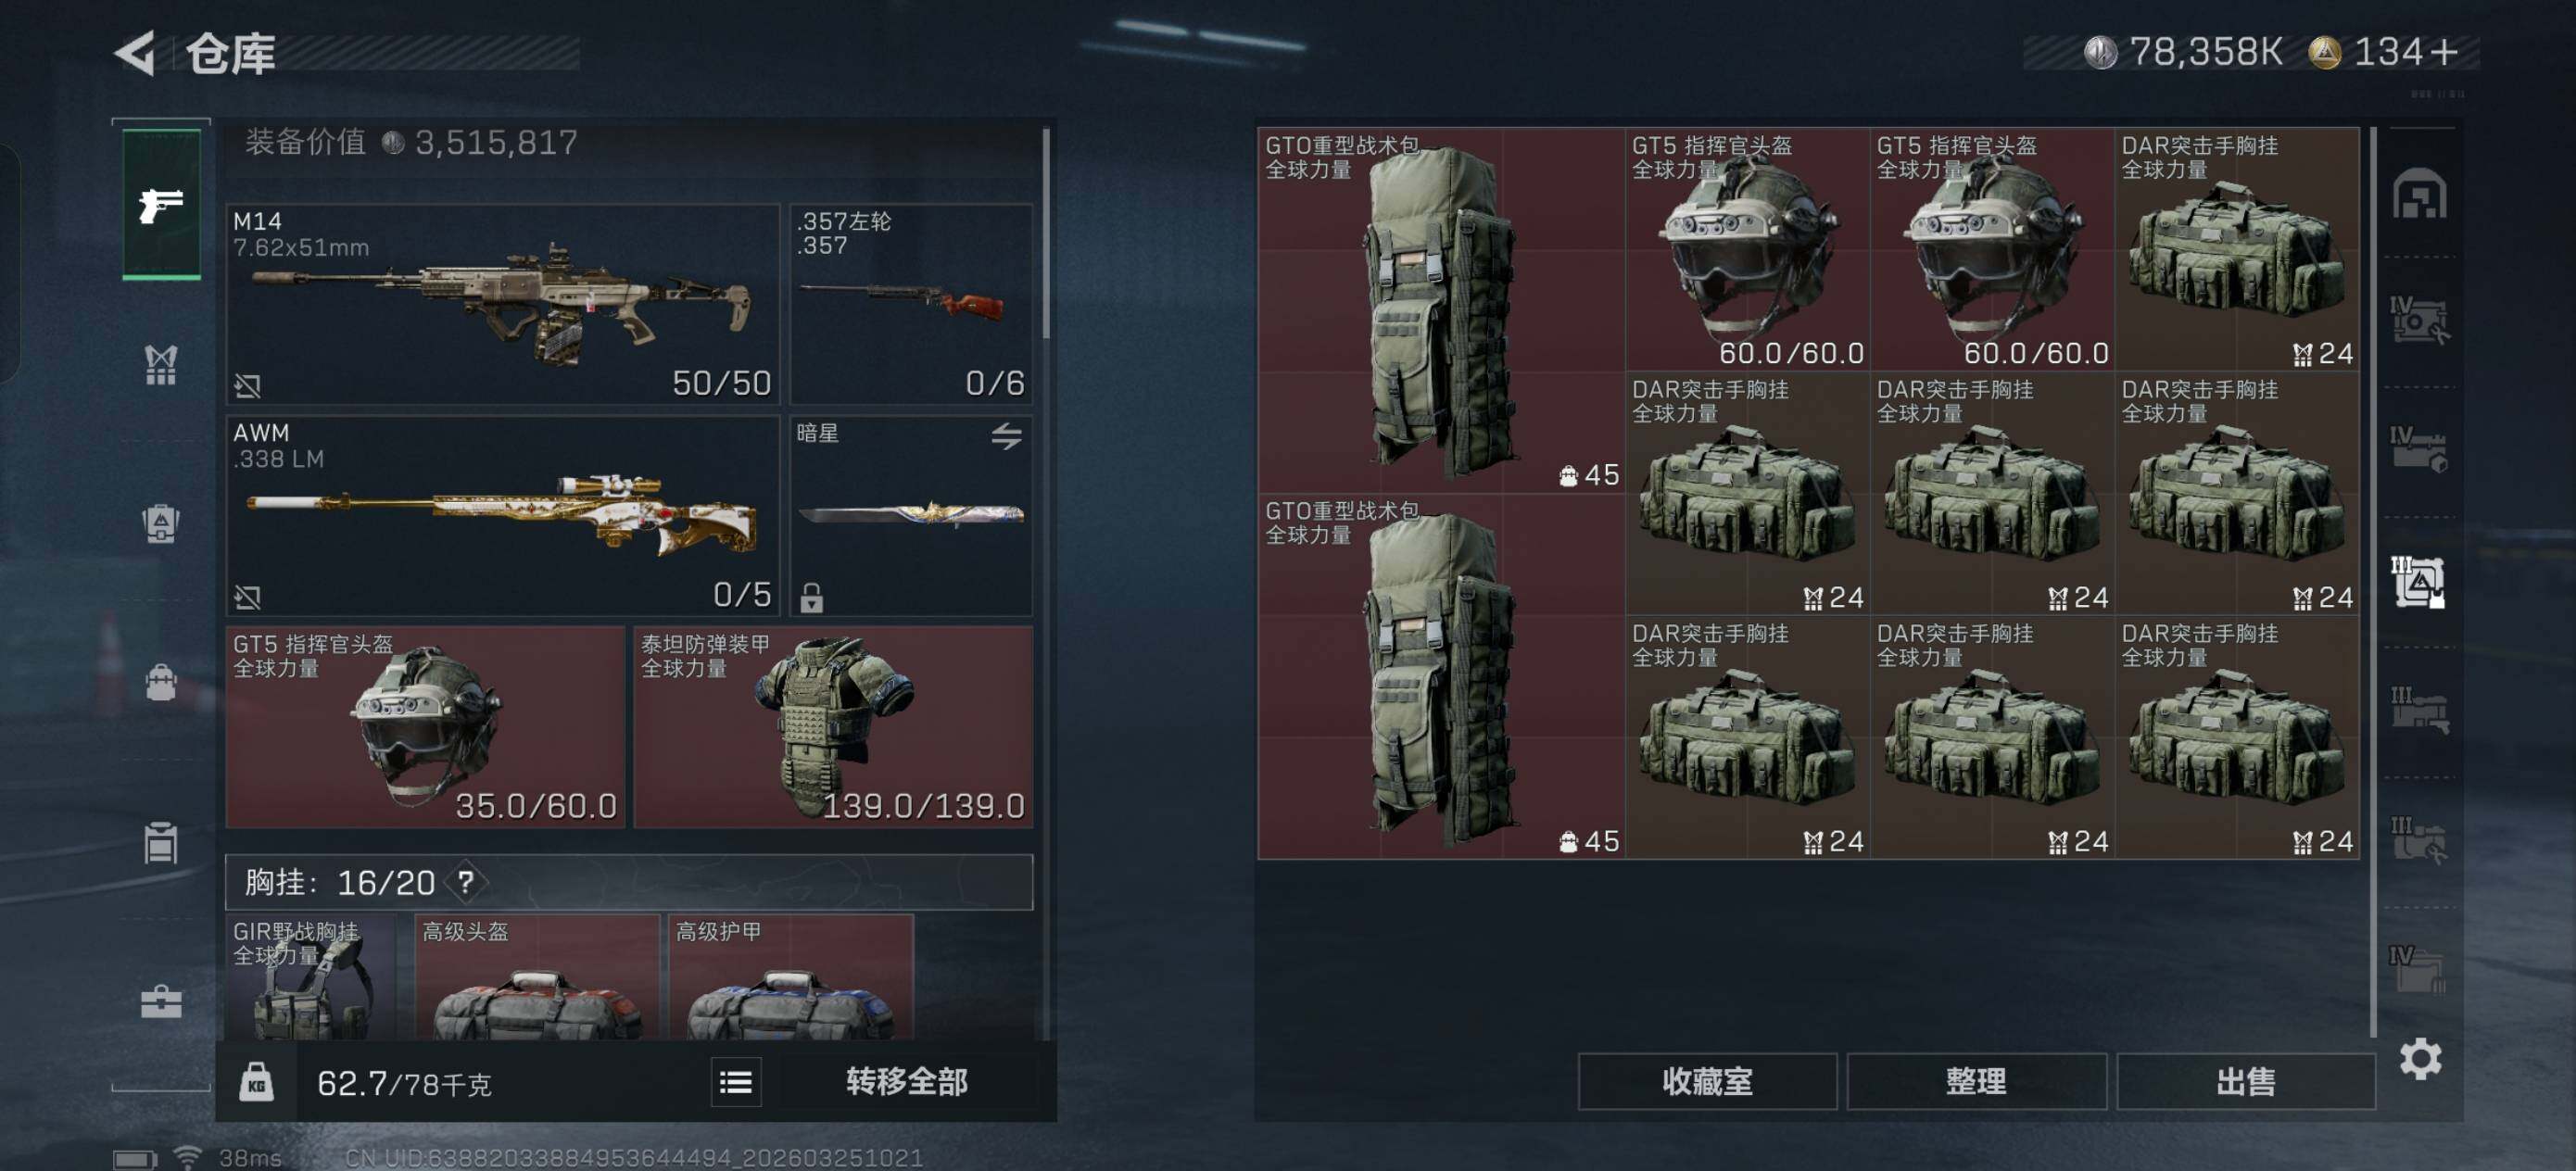The height and width of the screenshot is (1171, 2576).
Task: Click the left equipment panel scrollbar
Action: [1046, 233]
